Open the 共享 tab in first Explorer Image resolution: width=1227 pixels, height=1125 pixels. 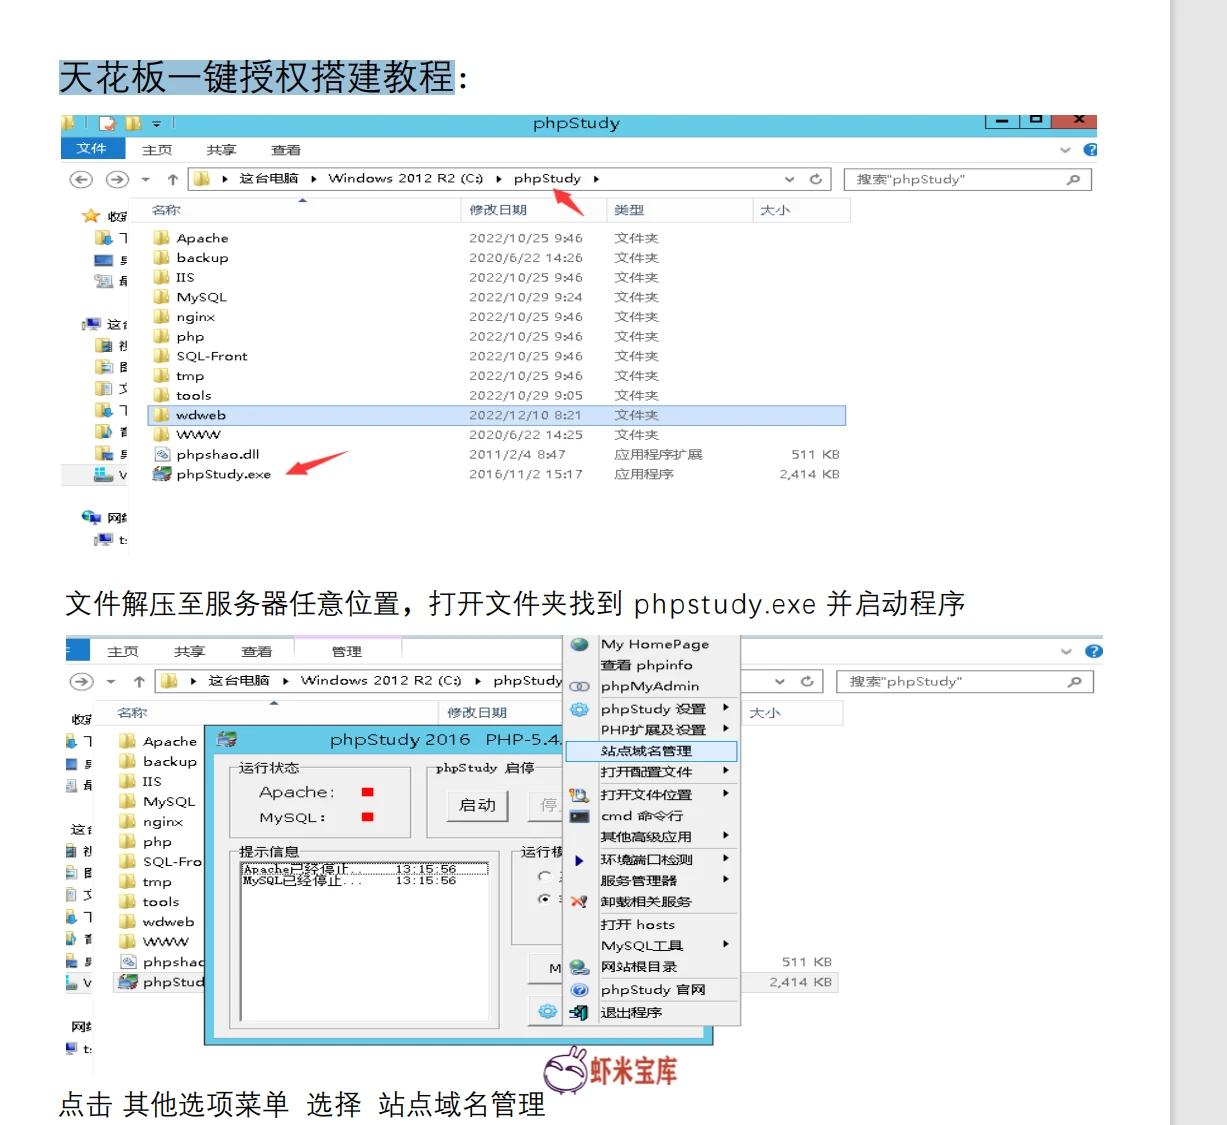(x=221, y=150)
